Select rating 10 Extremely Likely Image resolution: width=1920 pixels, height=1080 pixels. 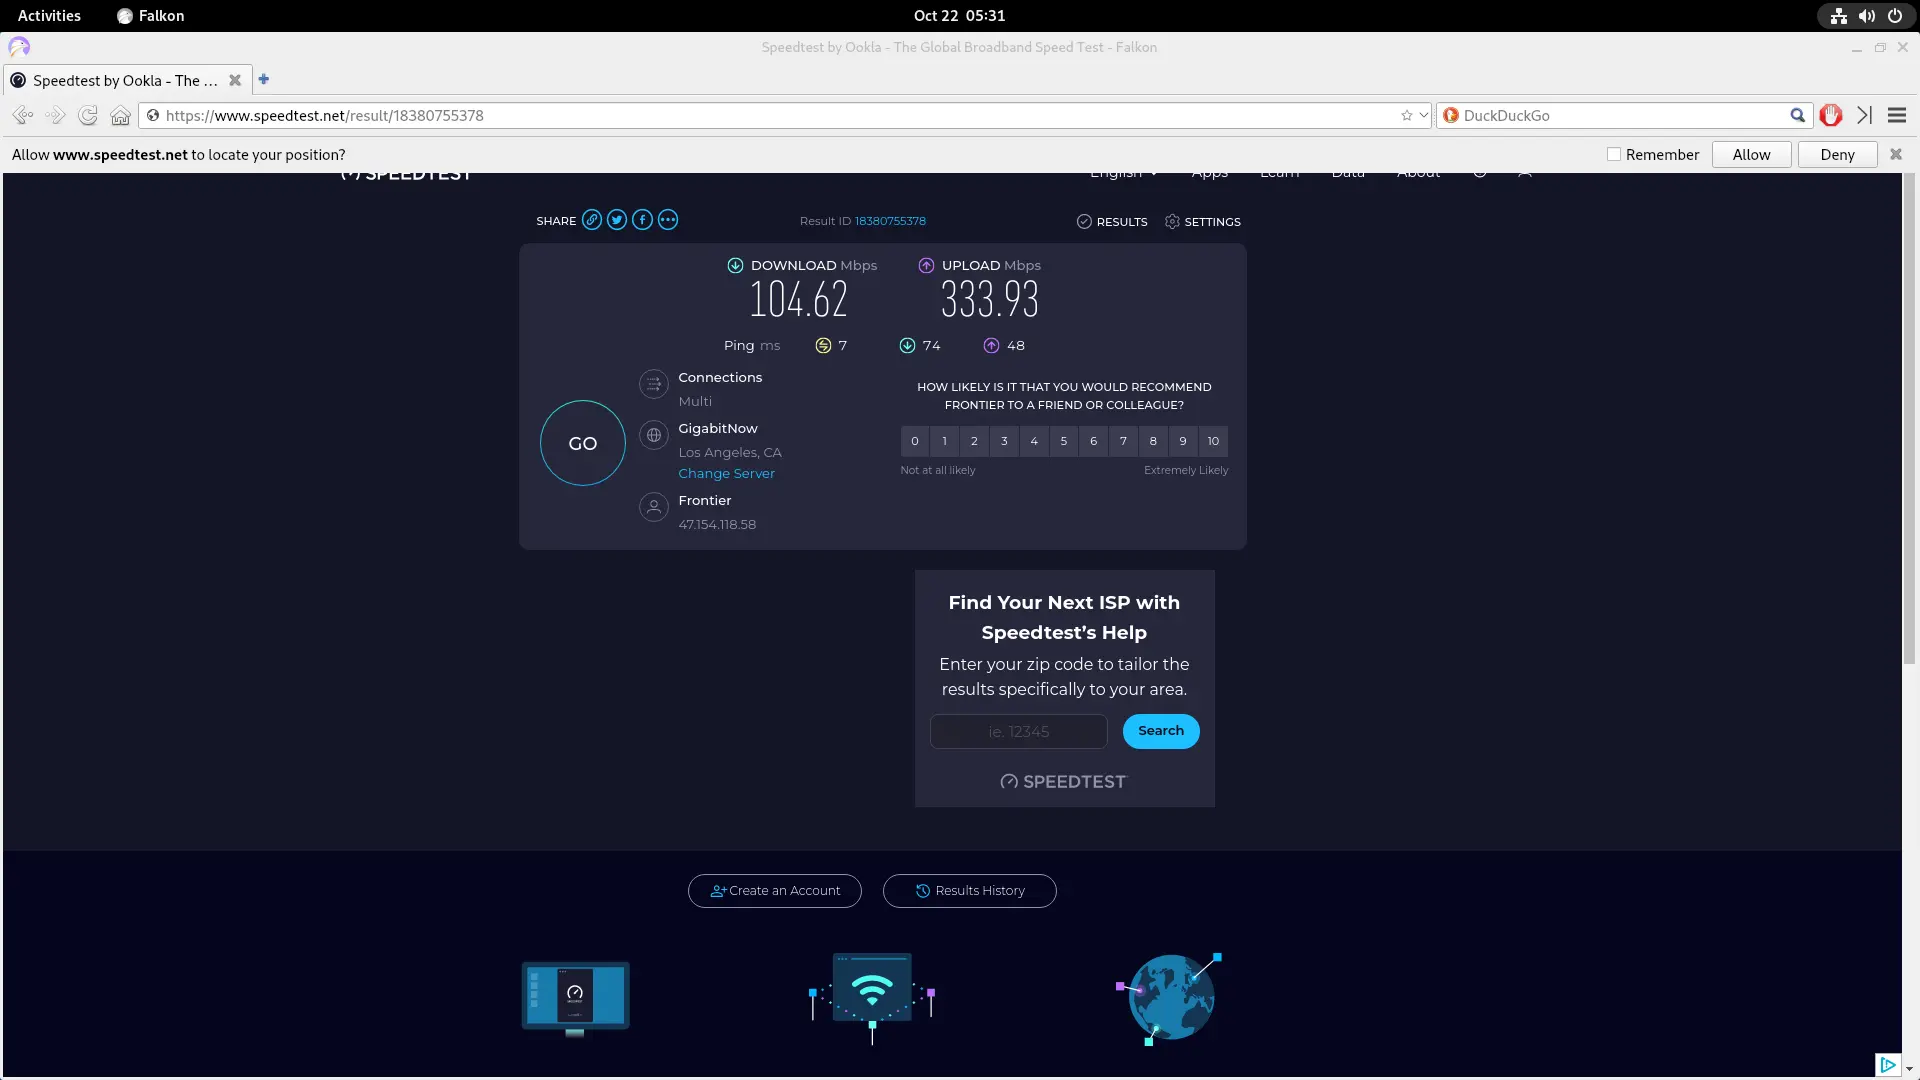[x=1213, y=441]
